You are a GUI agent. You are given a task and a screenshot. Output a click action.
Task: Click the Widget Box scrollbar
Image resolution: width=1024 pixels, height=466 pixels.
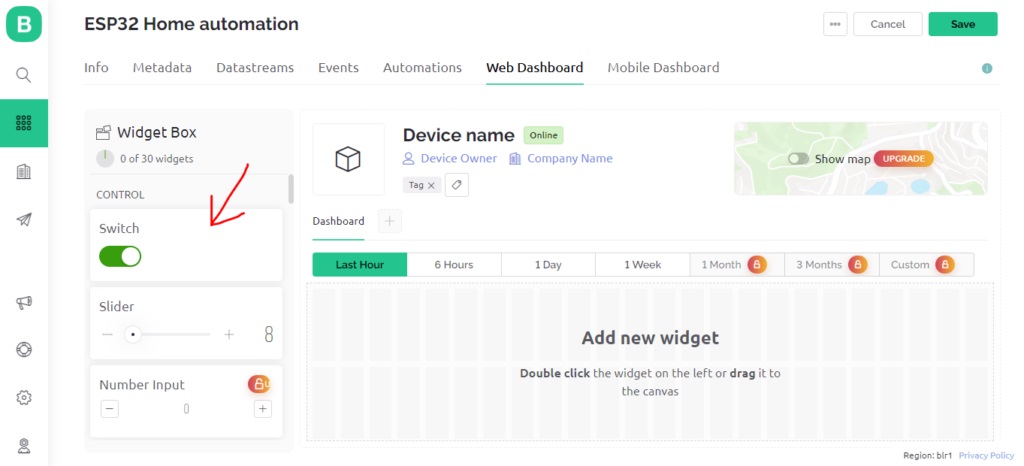(x=291, y=189)
